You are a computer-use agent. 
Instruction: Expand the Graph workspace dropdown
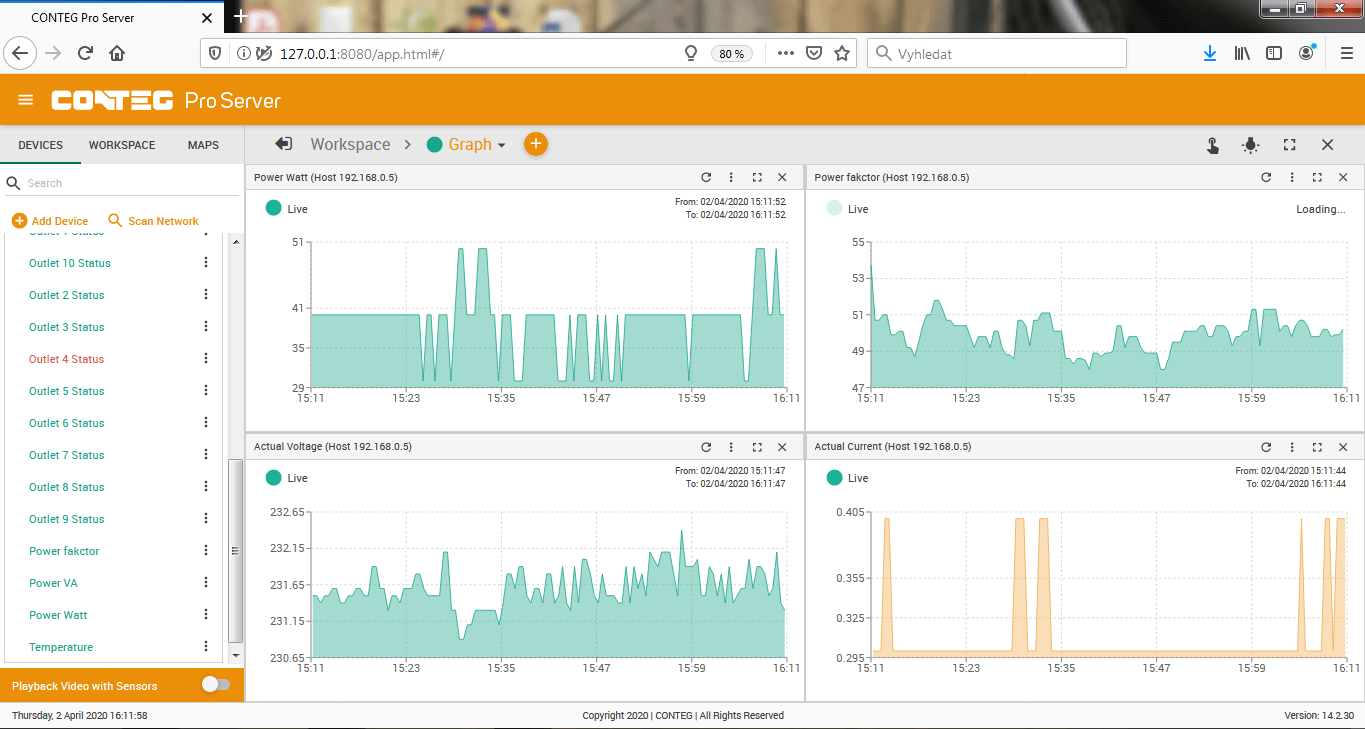[501, 146]
